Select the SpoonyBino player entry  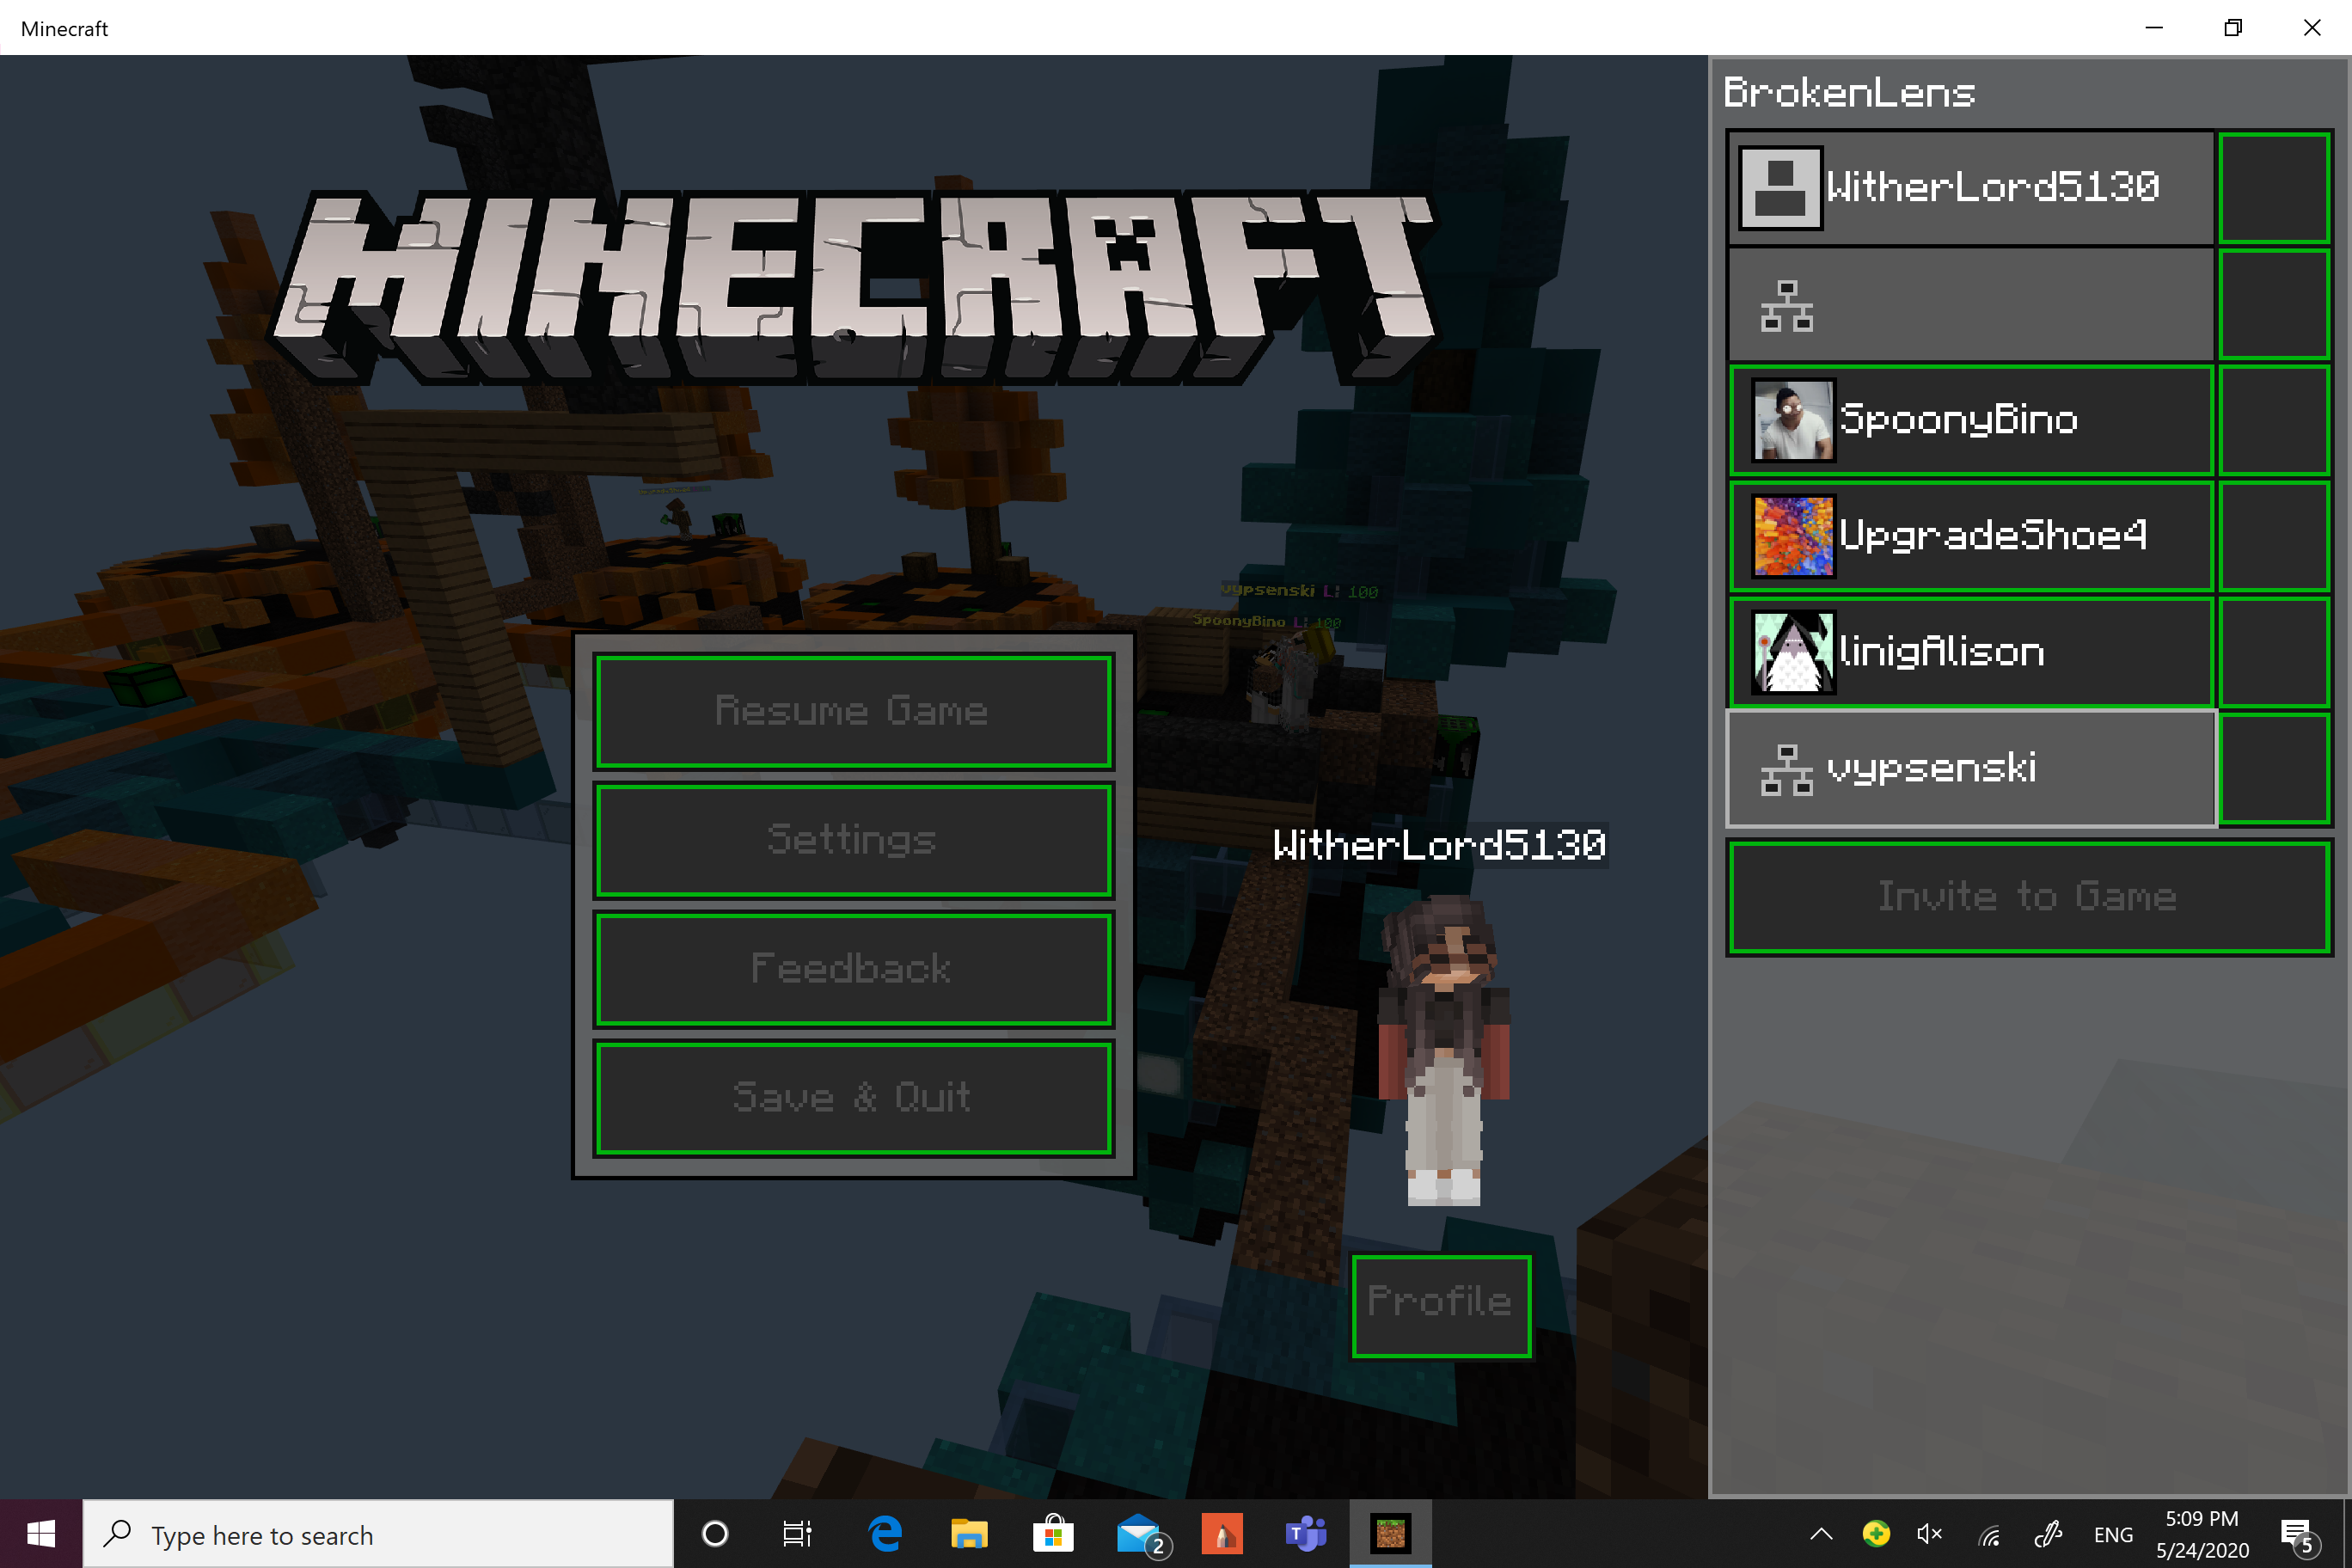tap(1971, 420)
